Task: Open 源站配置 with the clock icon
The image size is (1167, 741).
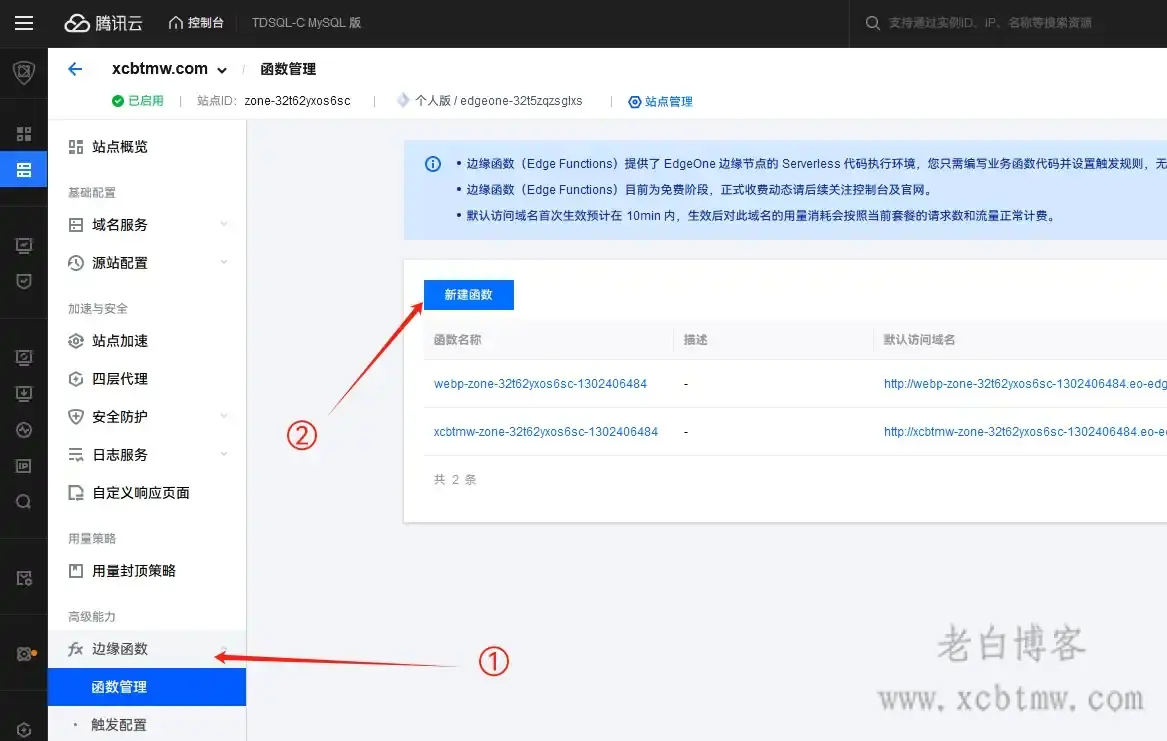Action: (119, 262)
